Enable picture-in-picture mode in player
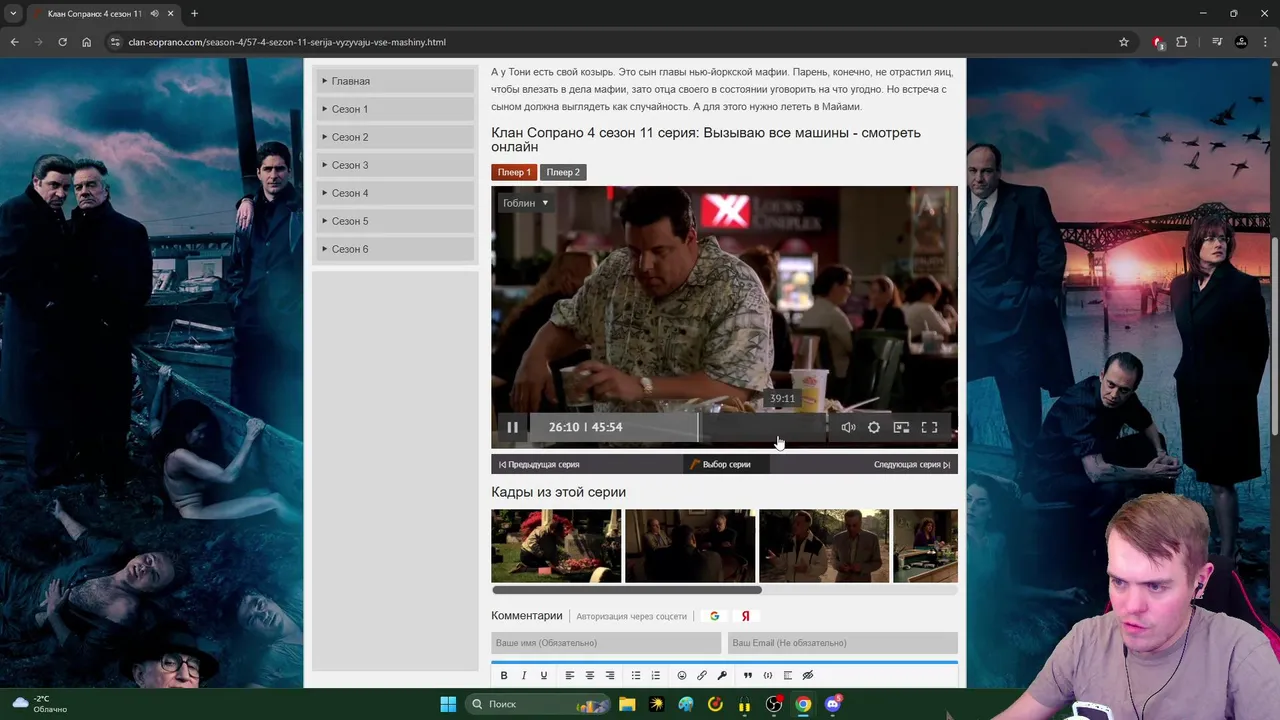This screenshot has height=720, width=1280. click(x=901, y=427)
